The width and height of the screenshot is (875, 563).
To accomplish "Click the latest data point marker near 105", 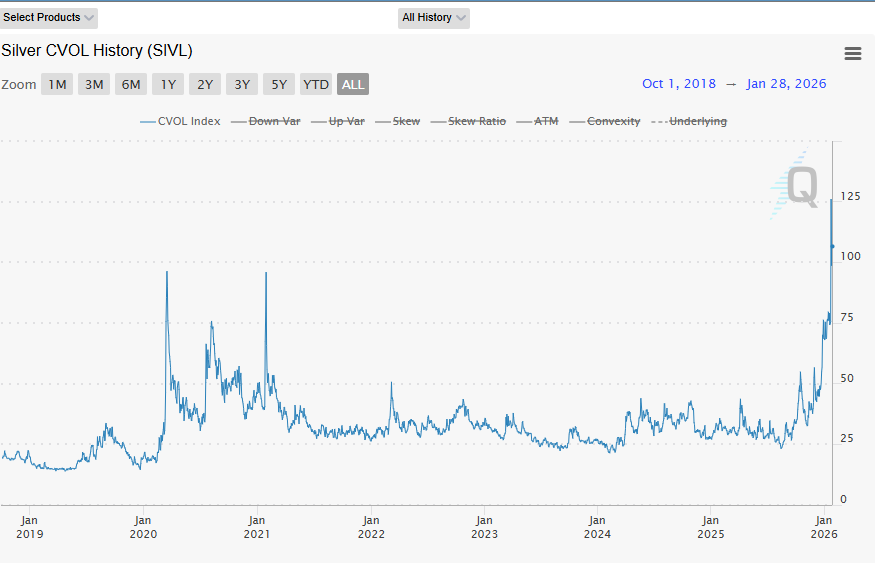I will click(x=833, y=246).
